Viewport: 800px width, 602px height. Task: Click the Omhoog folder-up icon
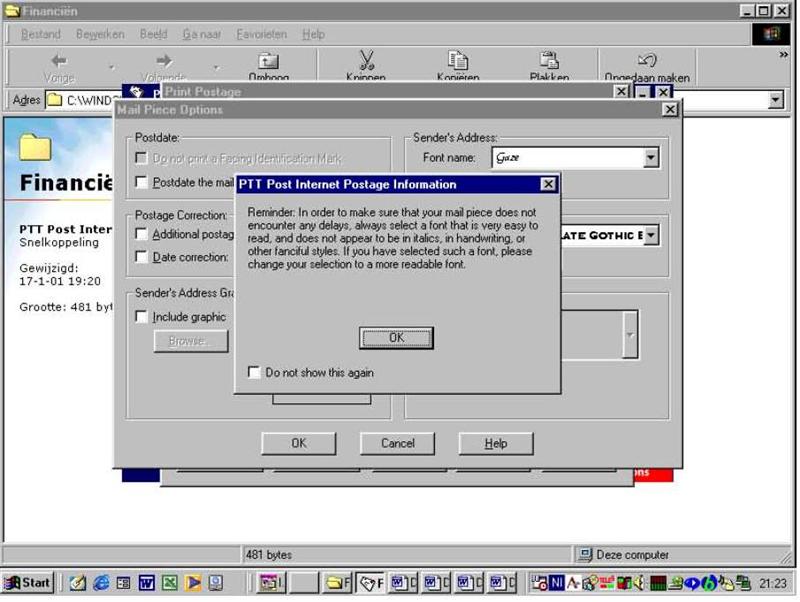pos(268,61)
